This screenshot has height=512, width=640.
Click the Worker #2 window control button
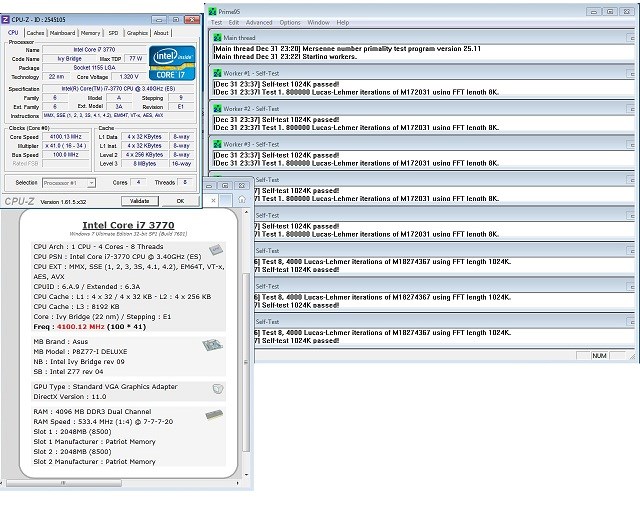631,109
